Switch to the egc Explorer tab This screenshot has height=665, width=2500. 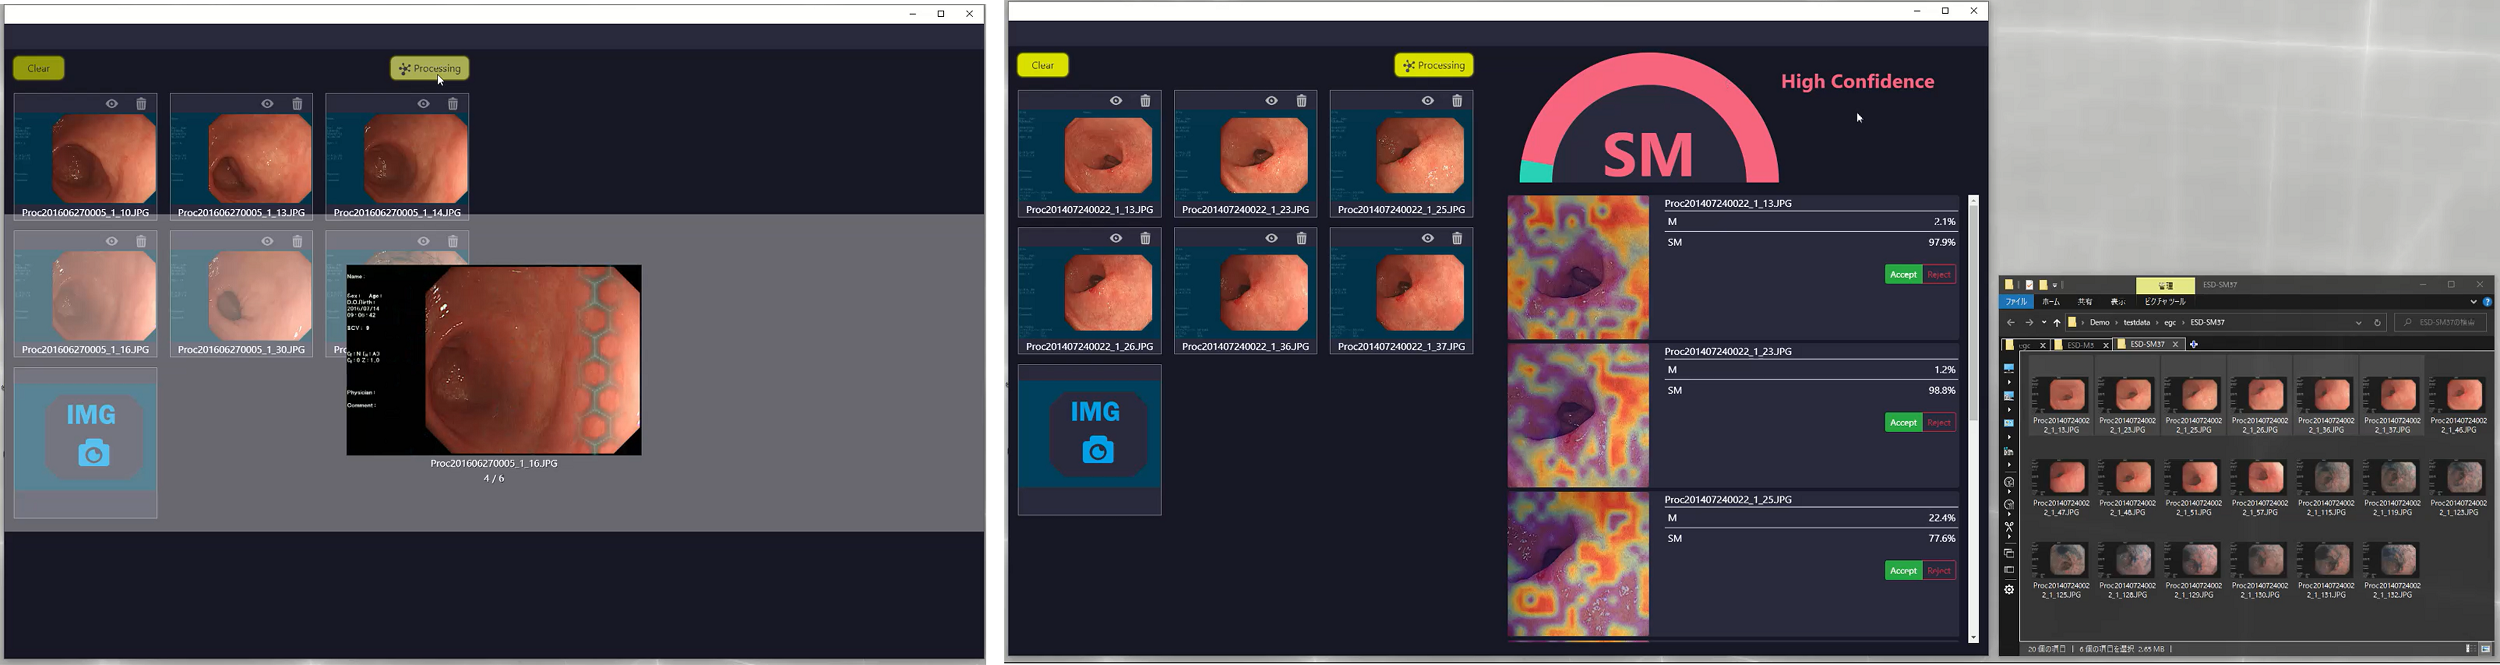pyautogui.click(x=2024, y=345)
